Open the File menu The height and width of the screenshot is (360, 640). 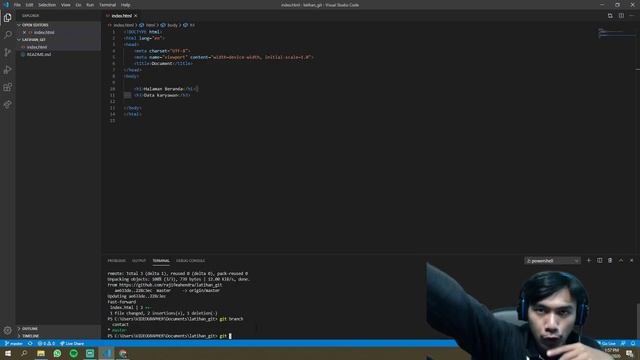[x=17, y=5]
